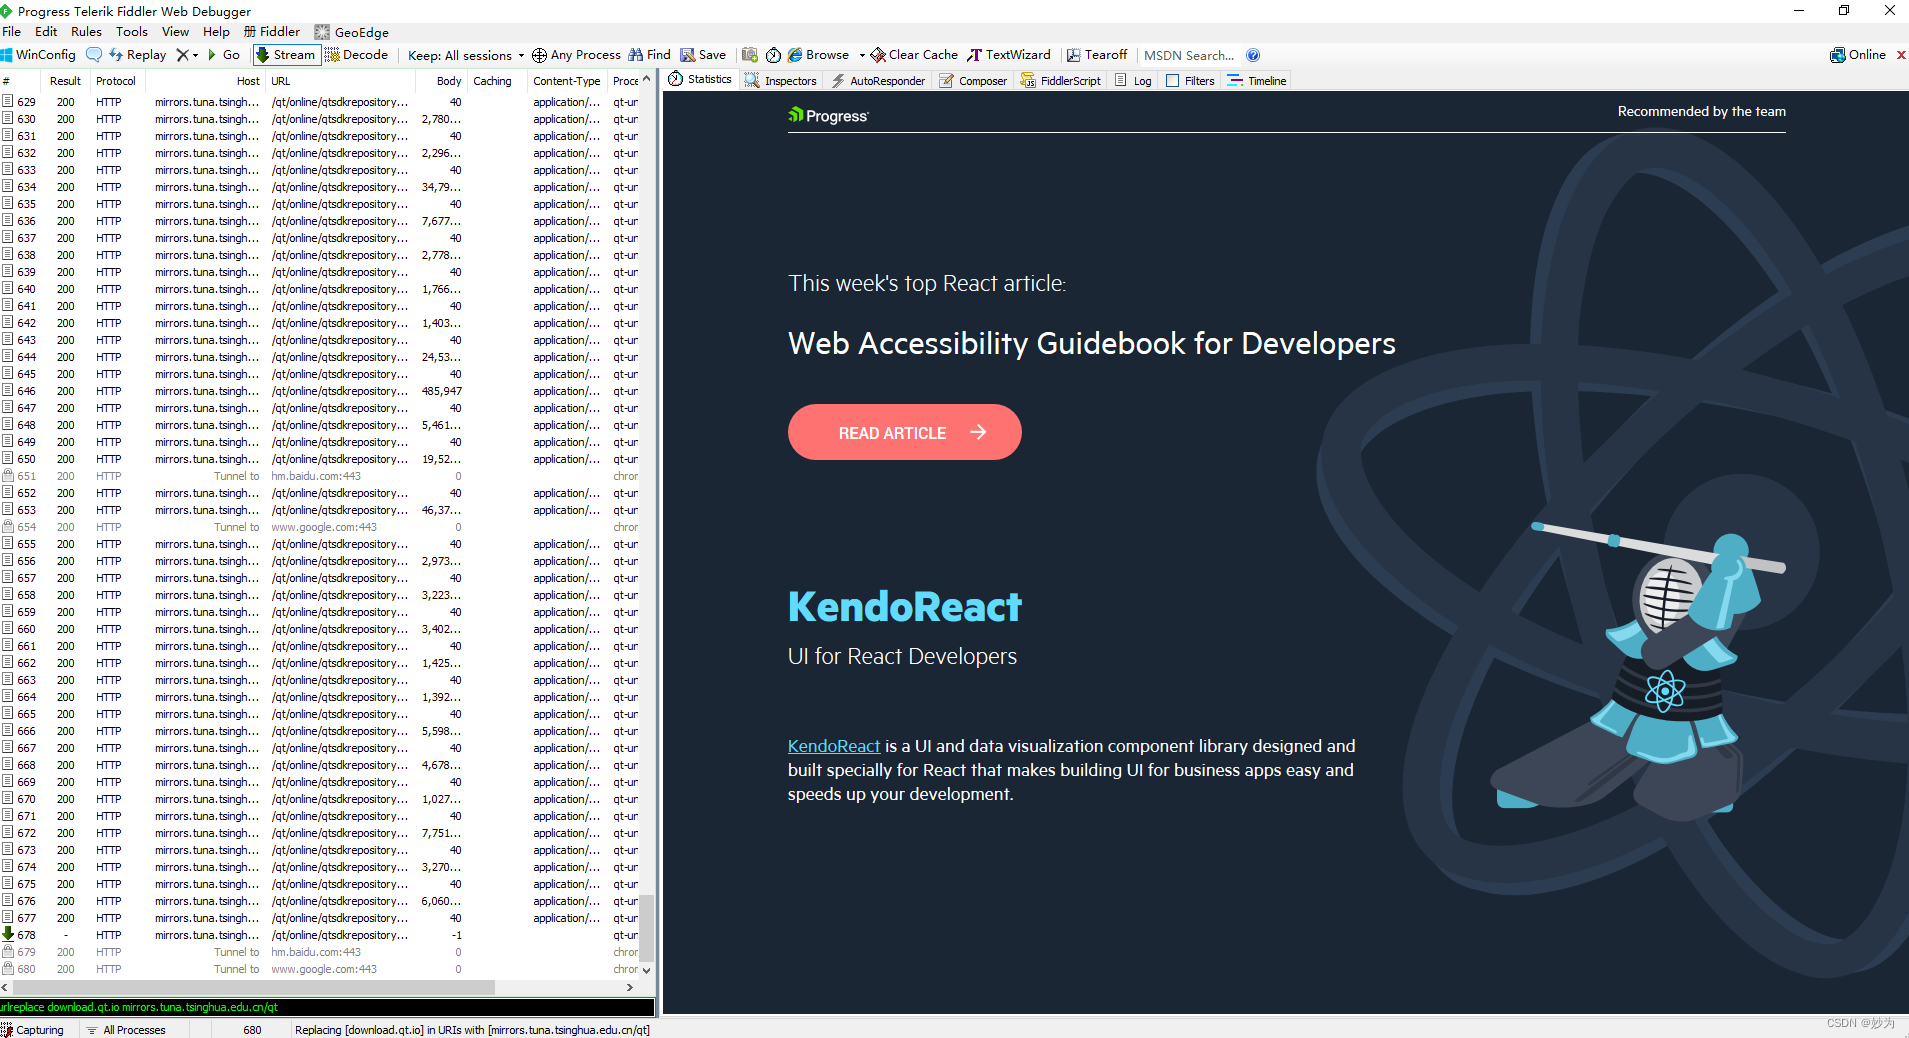
Task: Click the Online network status indicator
Action: click(1858, 55)
